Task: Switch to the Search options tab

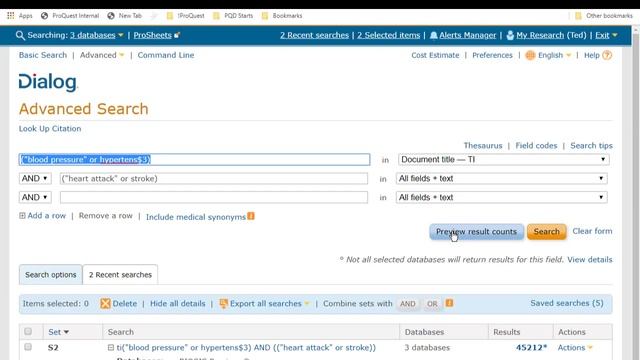Action: coord(51,275)
